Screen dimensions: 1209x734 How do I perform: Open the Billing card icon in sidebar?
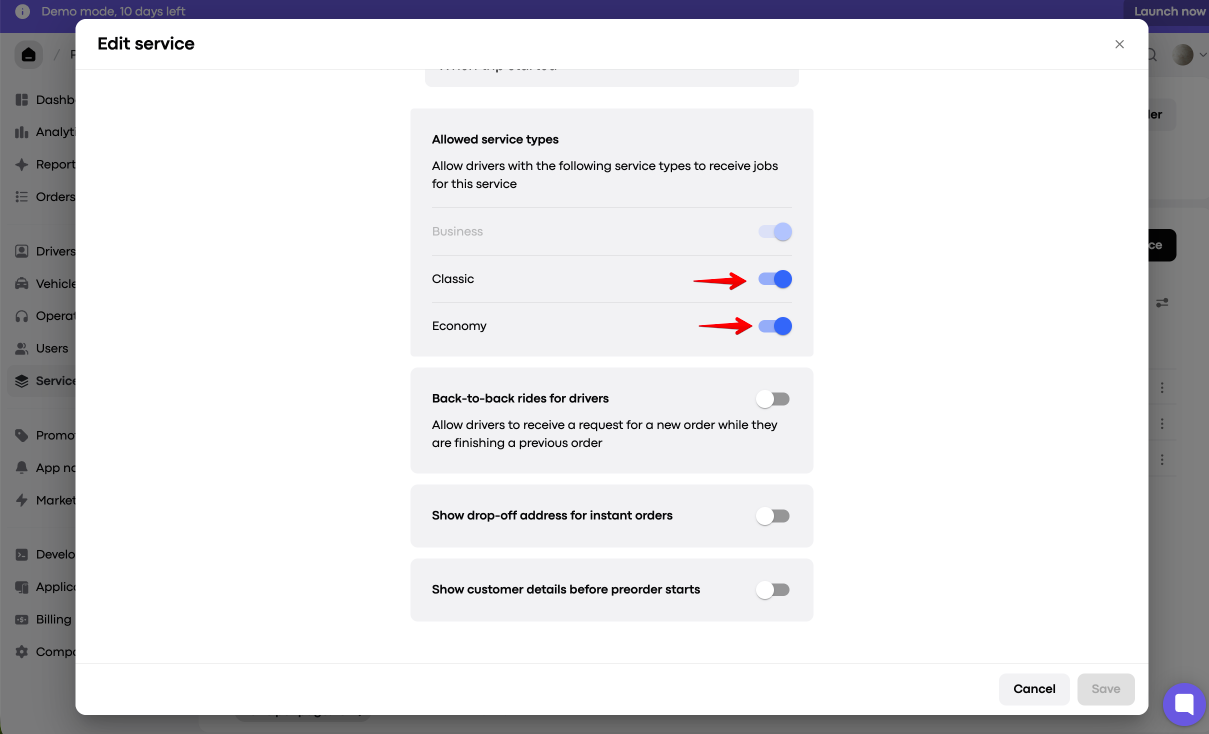(22, 619)
